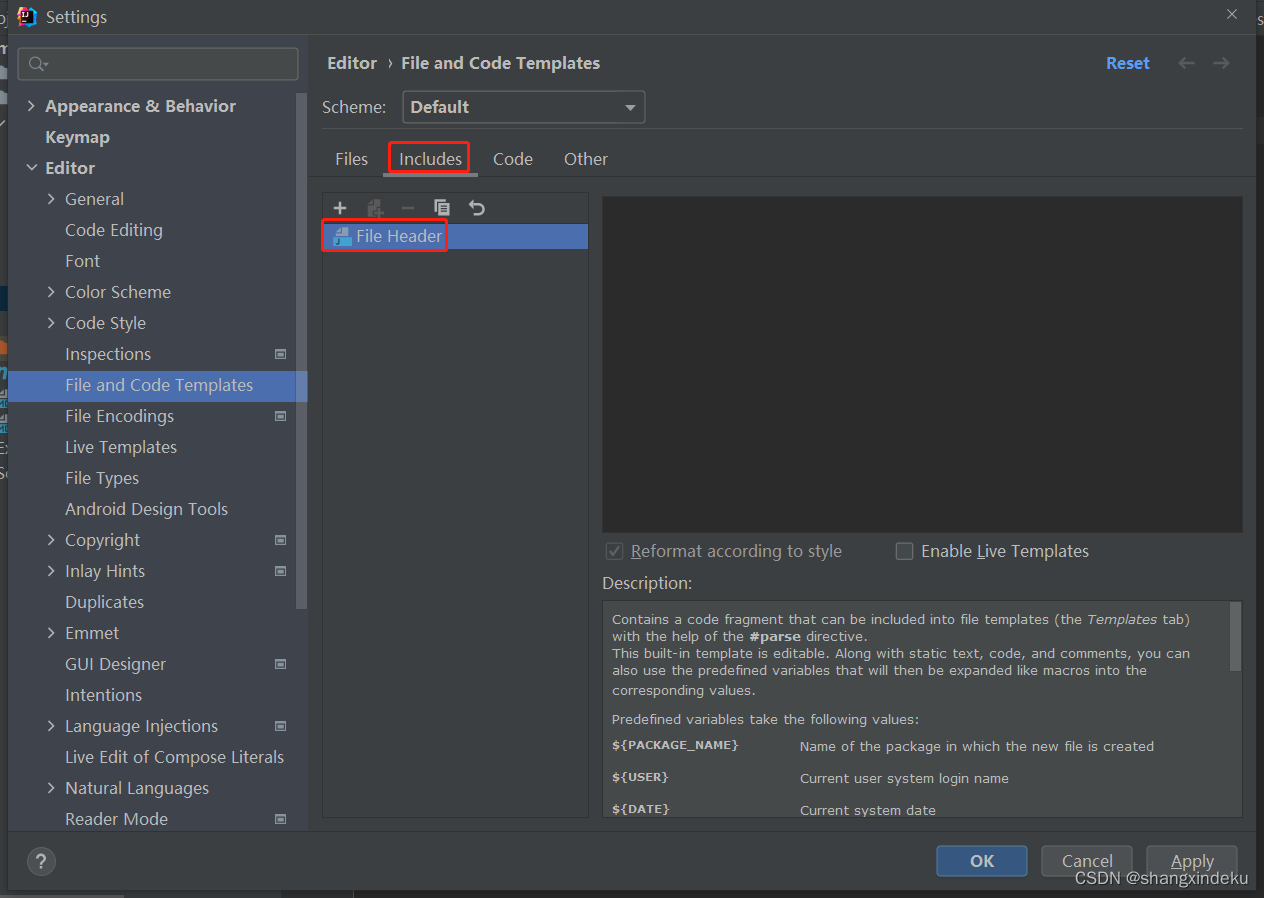Image resolution: width=1264 pixels, height=898 pixels.
Task: Click inside the template text editor area
Action: (x=922, y=364)
